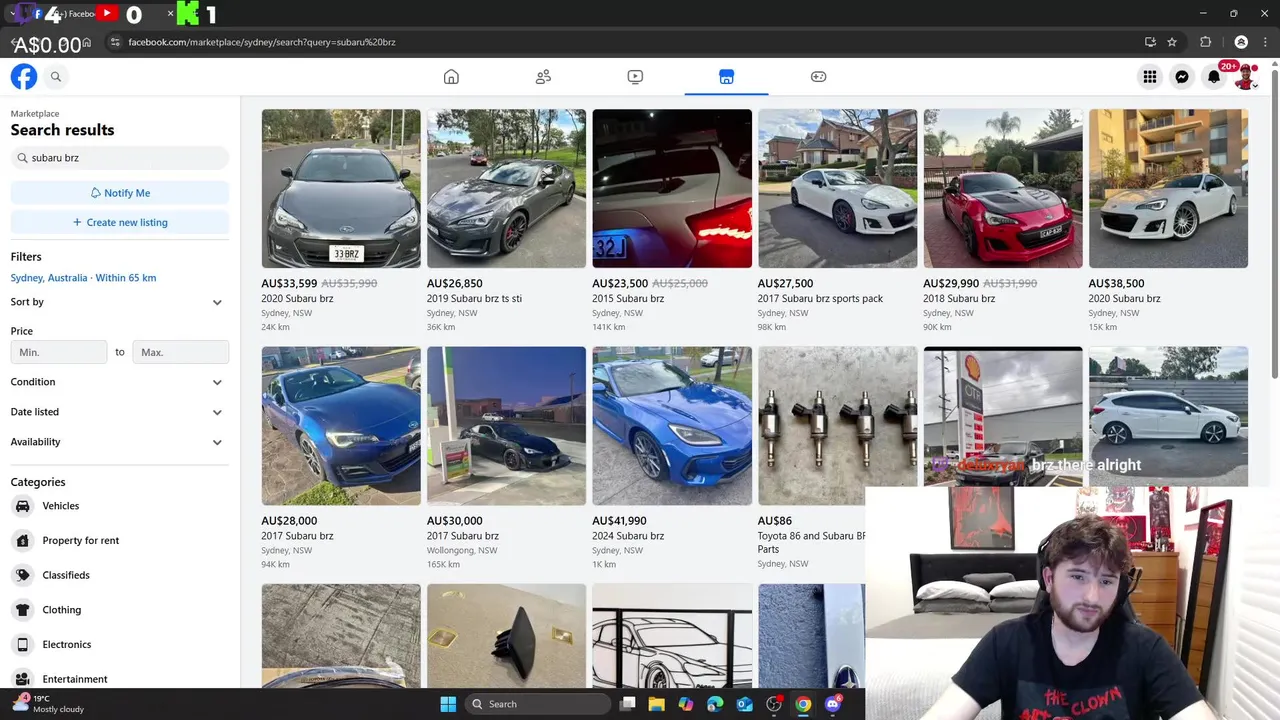Viewport: 1280px width, 720px height.
Task: Open the Windows Start button
Action: point(448,704)
